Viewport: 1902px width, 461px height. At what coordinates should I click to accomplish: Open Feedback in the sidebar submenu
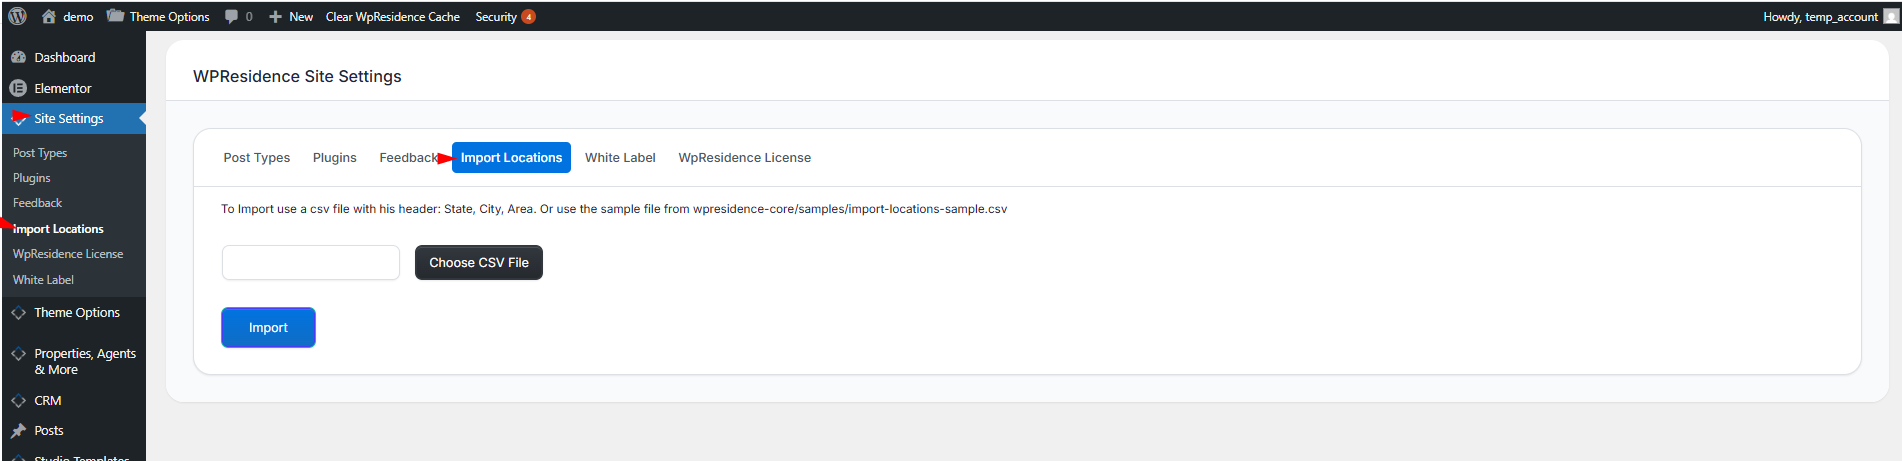(x=37, y=203)
